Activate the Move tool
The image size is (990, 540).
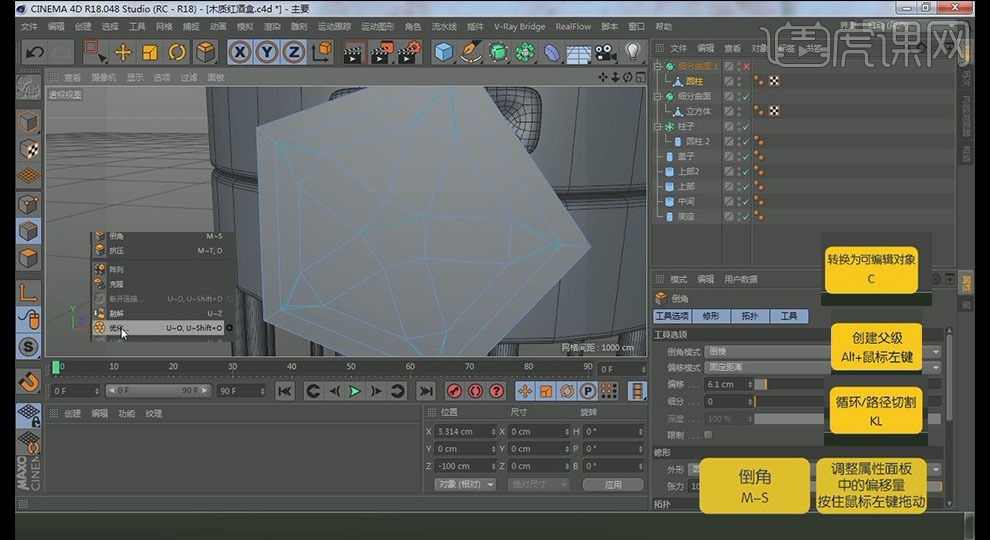pos(122,52)
